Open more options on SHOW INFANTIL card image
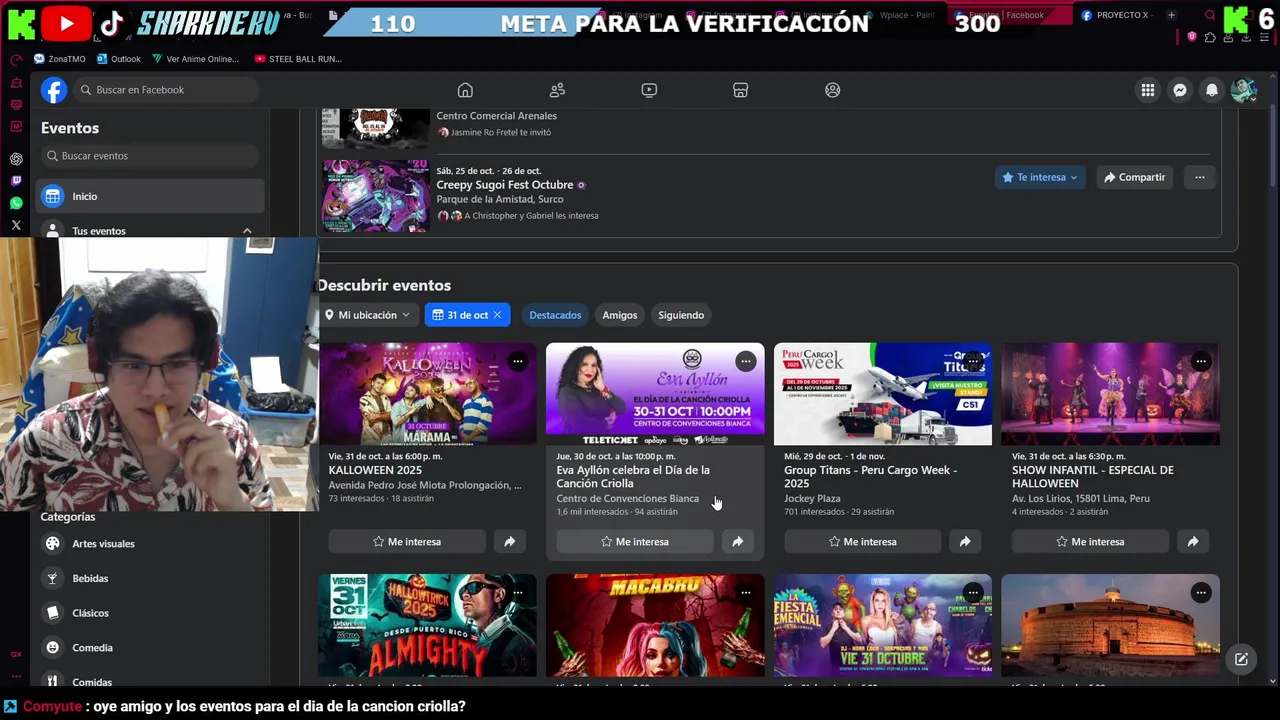Image resolution: width=1280 pixels, height=720 pixels. tap(1201, 361)
